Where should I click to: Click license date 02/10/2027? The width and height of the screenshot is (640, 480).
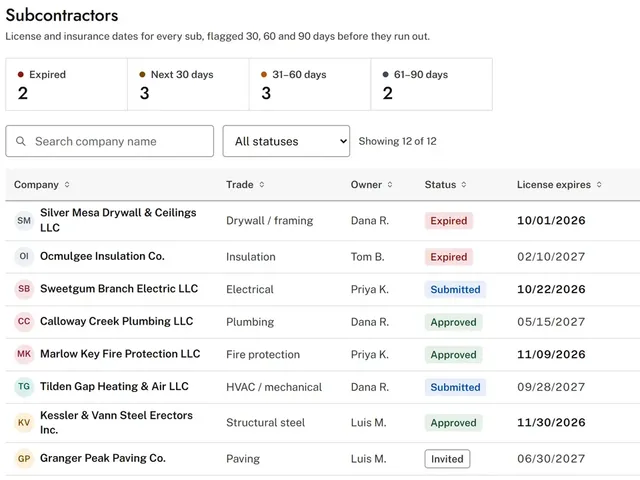coord(551,257)
